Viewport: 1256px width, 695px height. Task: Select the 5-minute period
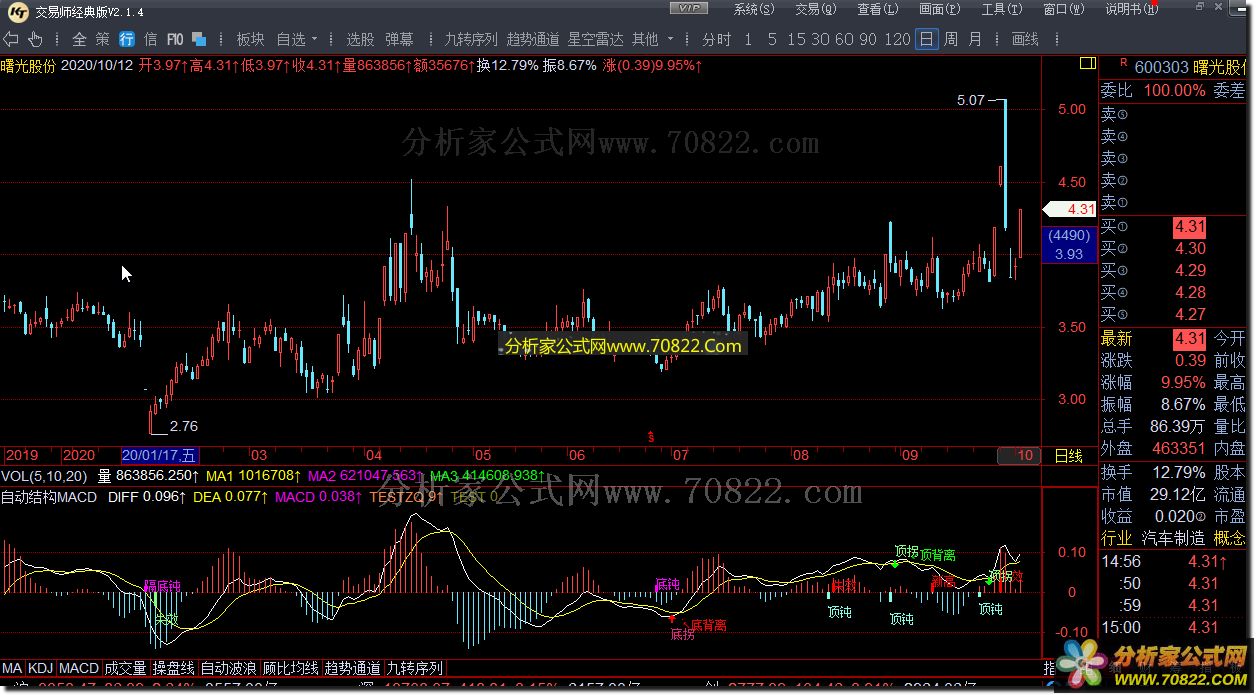point(772,39)
